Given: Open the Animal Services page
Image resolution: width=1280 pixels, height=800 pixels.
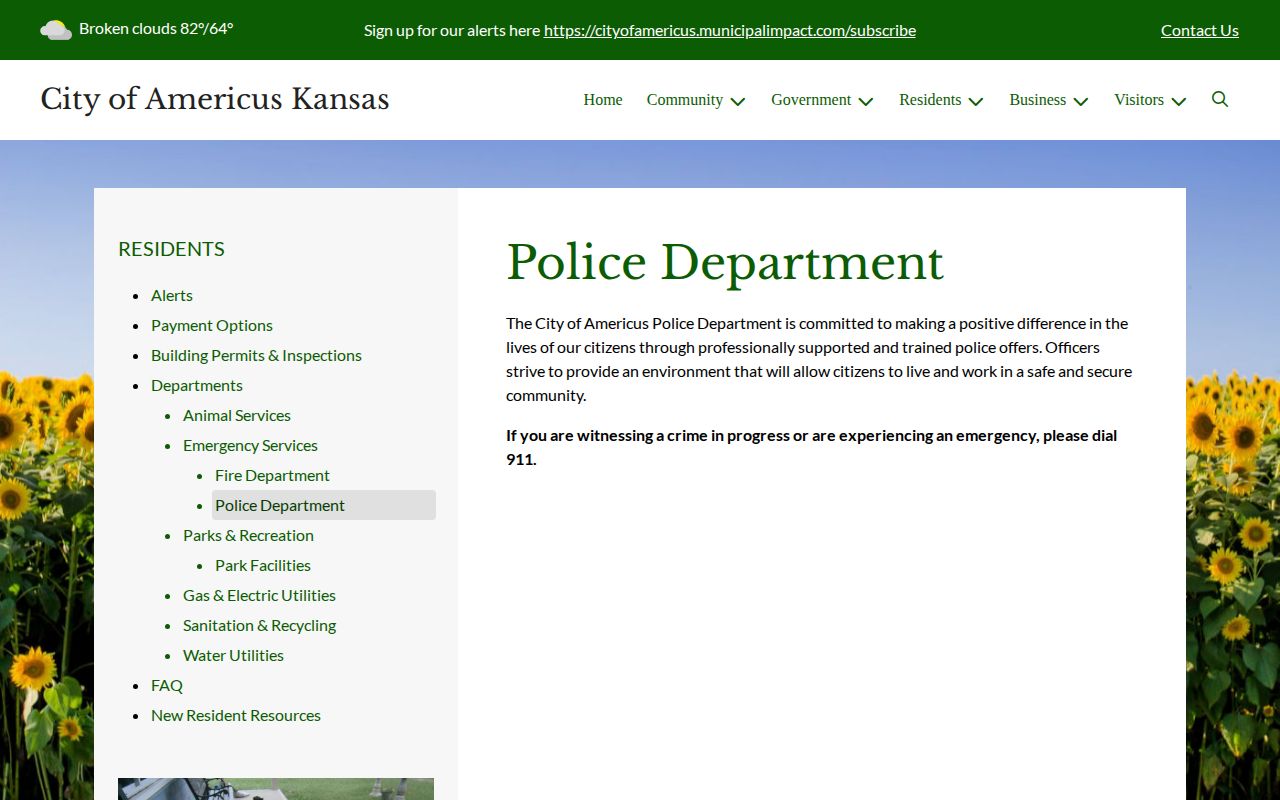Looking at the screenshot, I should pos(237,415).
